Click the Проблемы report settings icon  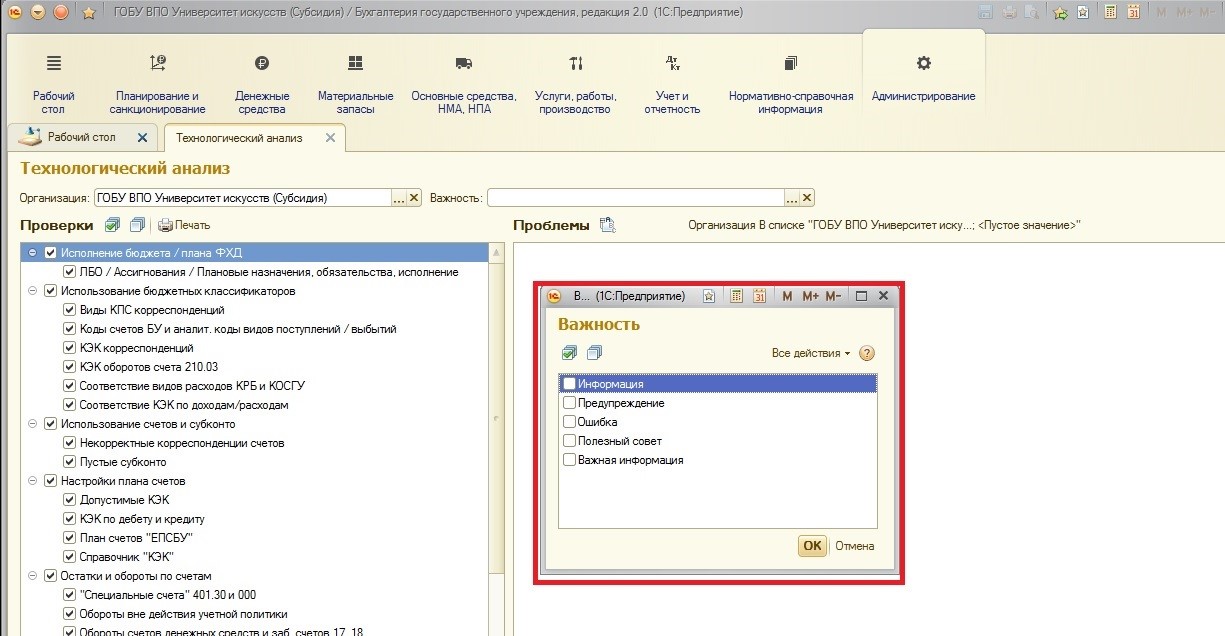click(x=607, y=225)
